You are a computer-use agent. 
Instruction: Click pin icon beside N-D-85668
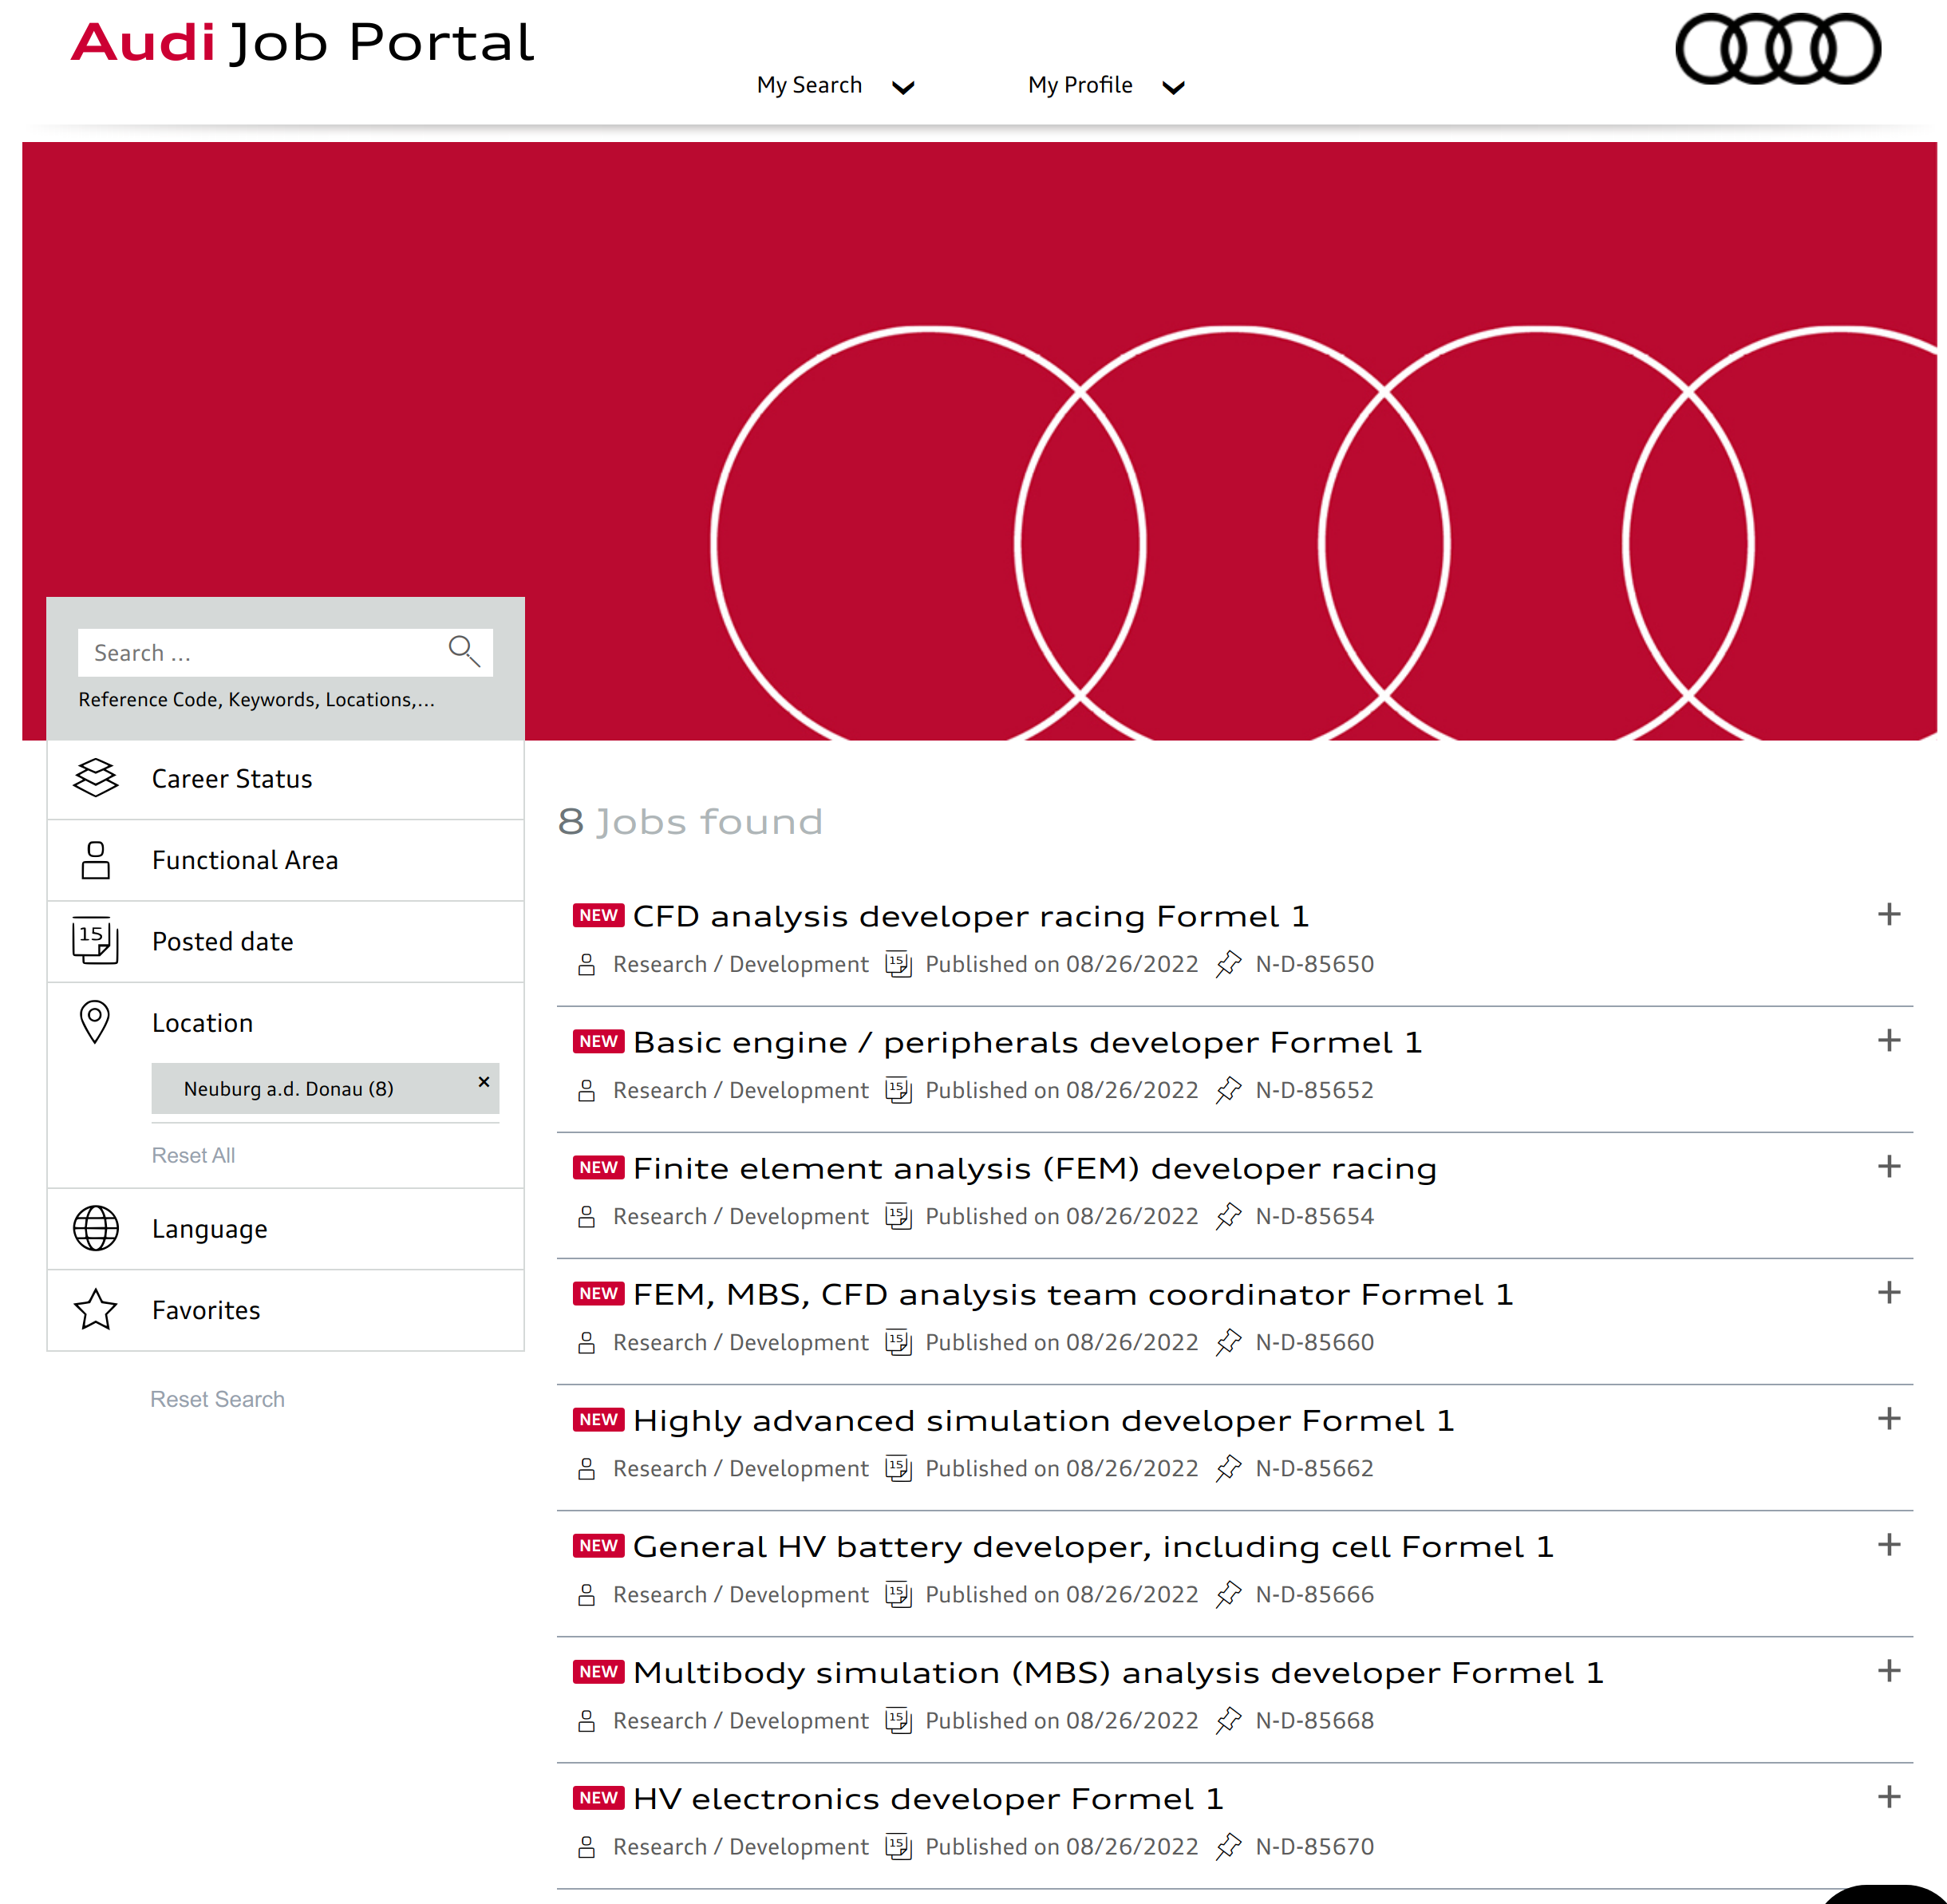[1228, 1720]
